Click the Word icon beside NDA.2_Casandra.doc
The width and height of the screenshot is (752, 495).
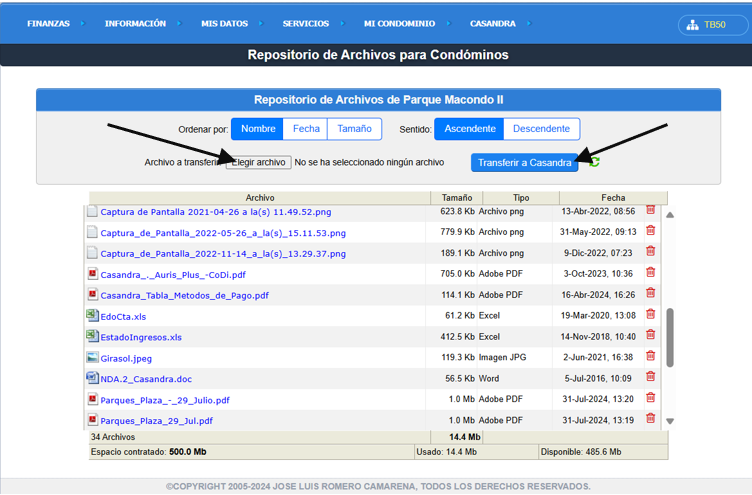click(93, 378)
